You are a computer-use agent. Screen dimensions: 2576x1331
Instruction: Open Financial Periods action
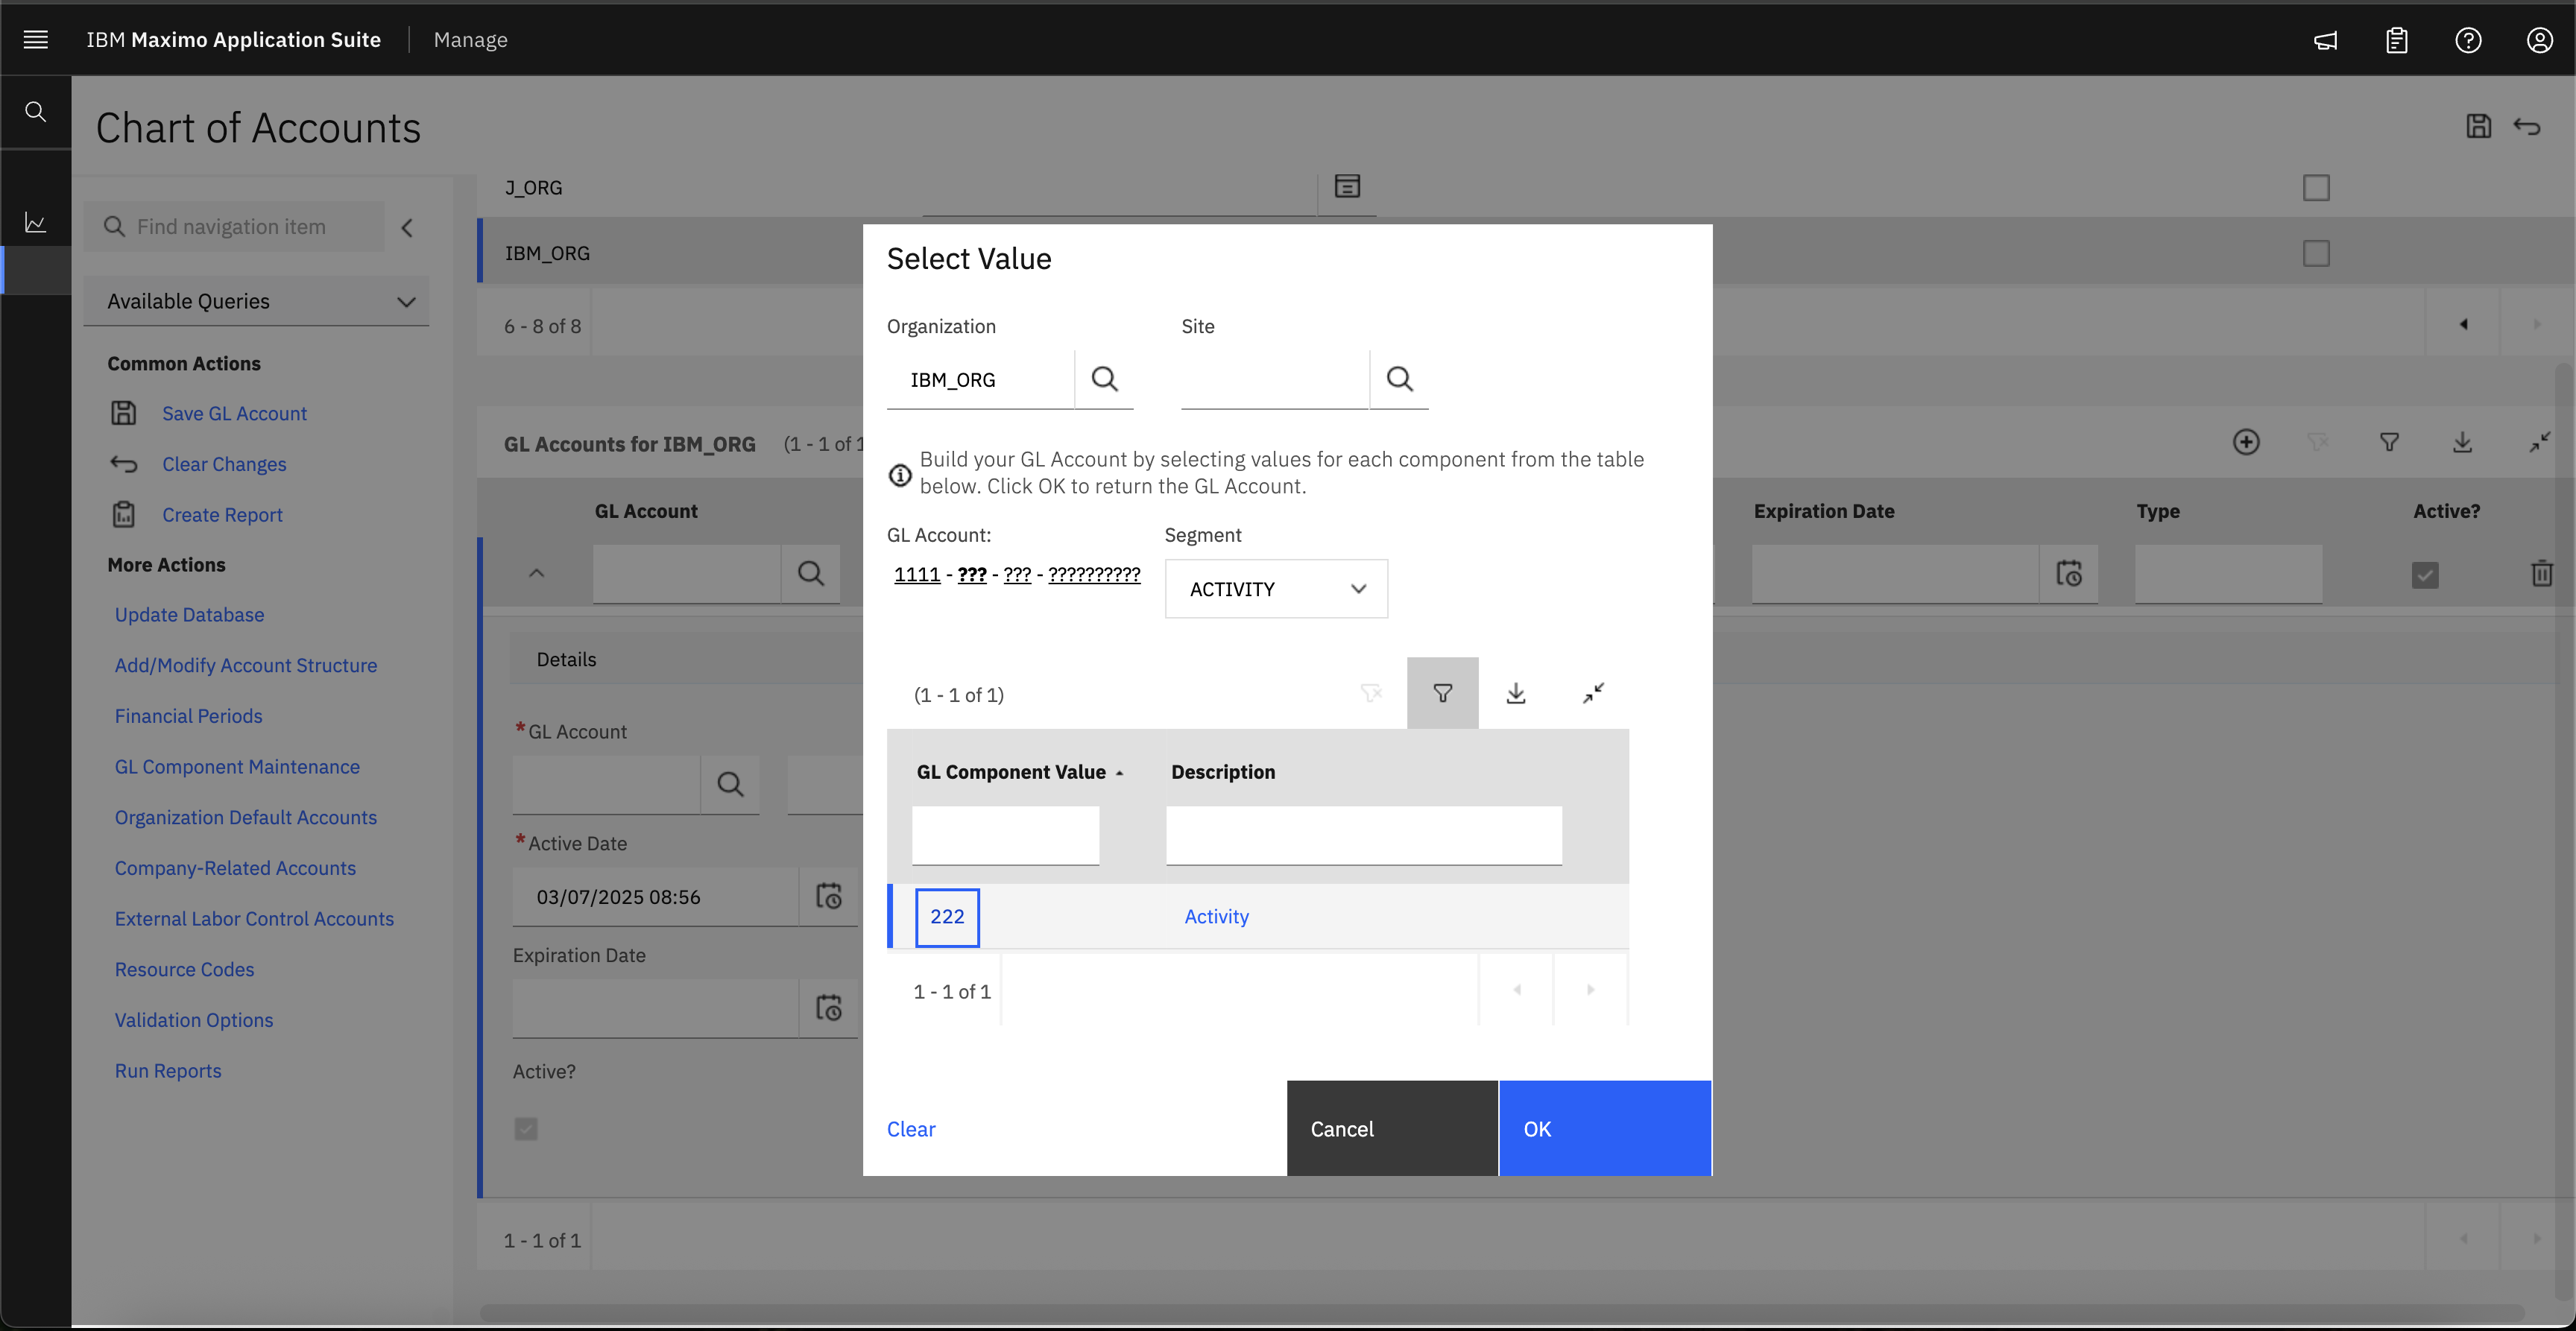click(x=188, y=716)
